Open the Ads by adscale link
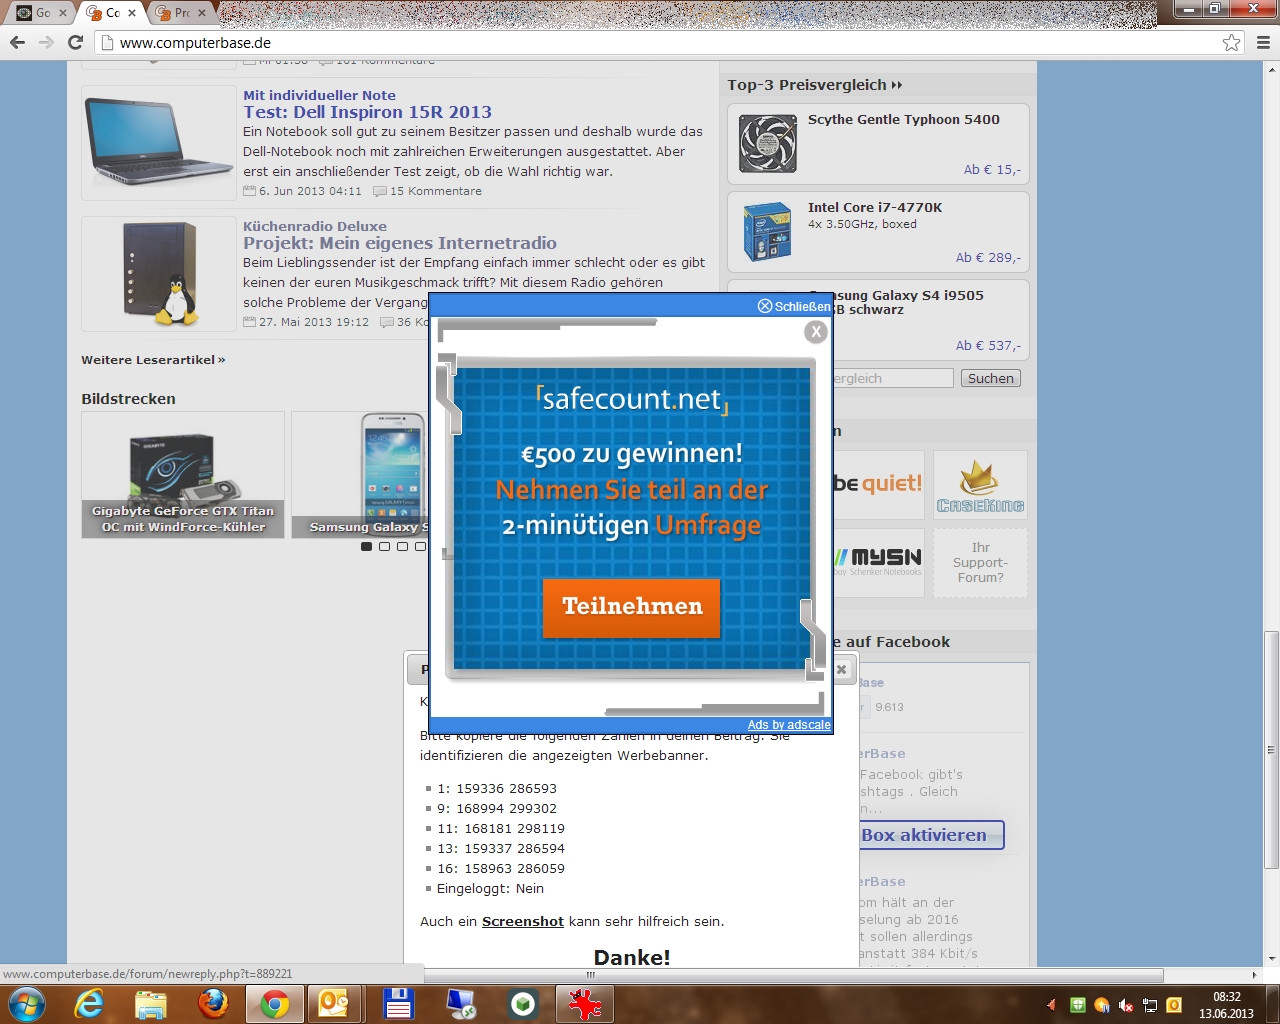This screenshot has height=1024, width=1280. (789, 725)
